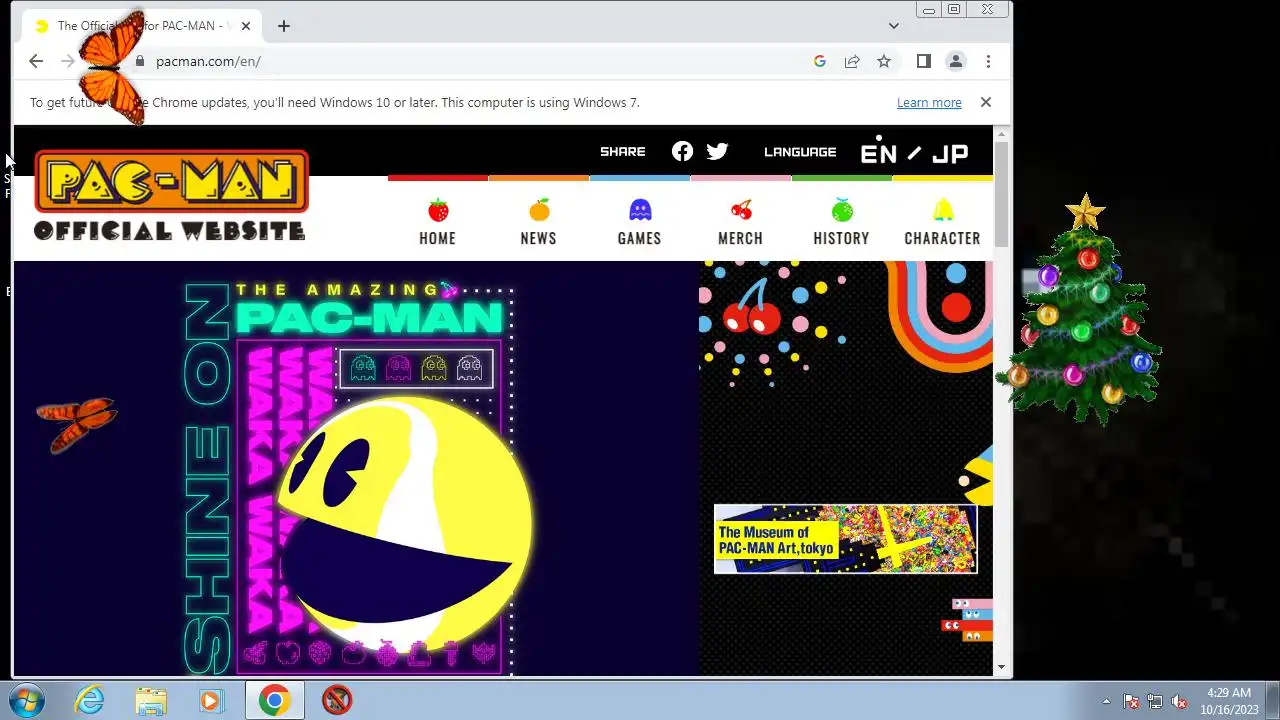
Task: Click the address bar showing pacman.com/en/
Action: coord(470,61)
